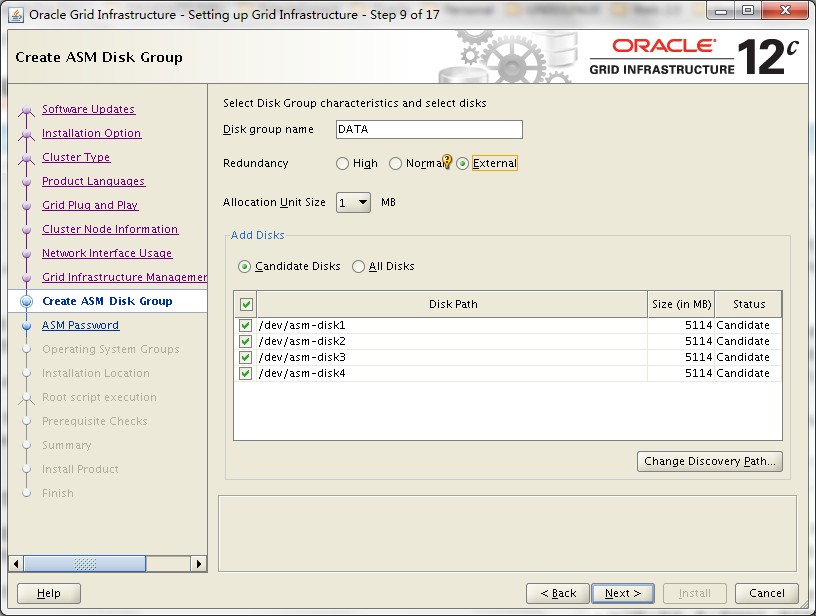This screenshot has height=616, width=816.
Task: Click Change Discovery Path button
Action: pos(710,461)
